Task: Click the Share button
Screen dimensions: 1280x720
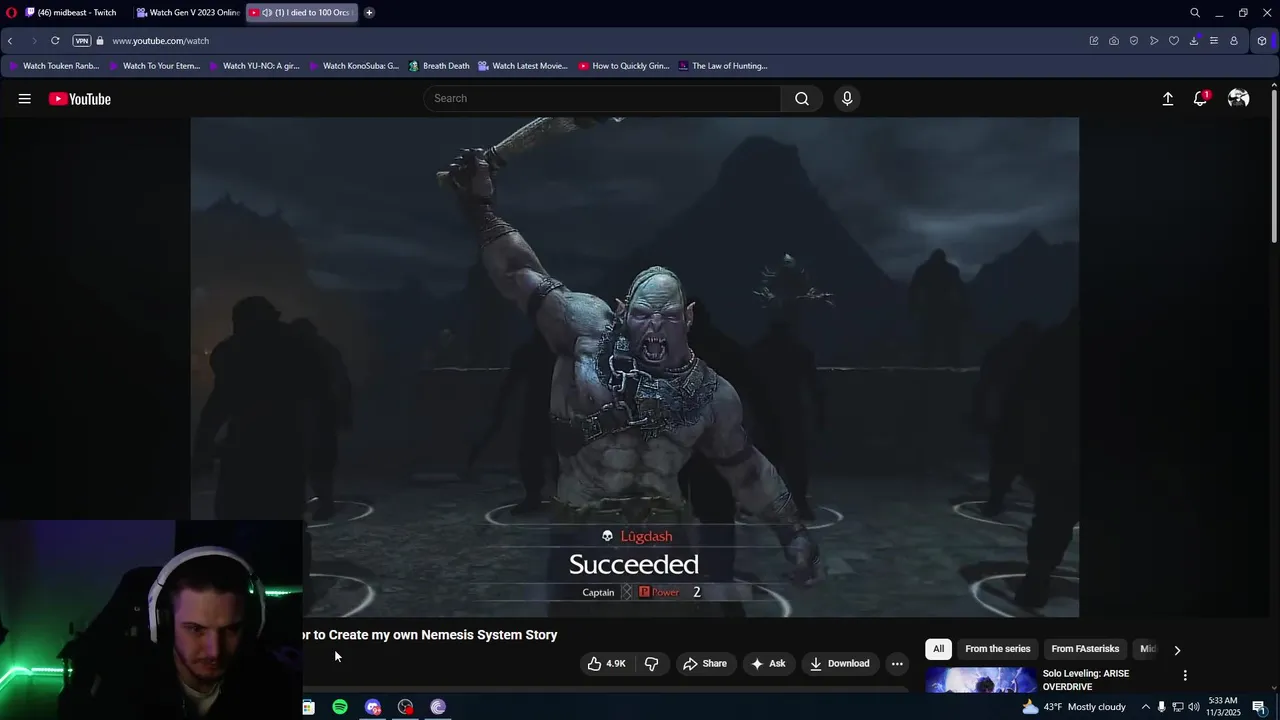Action: pos(705,664)
